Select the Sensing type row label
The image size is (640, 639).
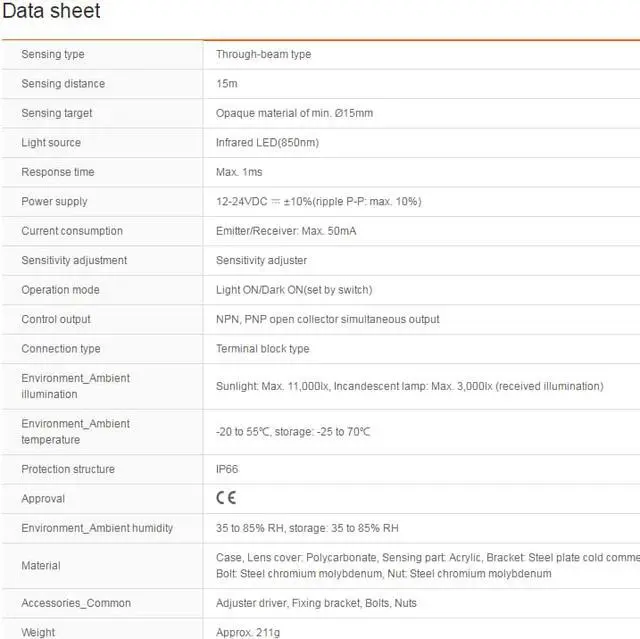[53, 54]
